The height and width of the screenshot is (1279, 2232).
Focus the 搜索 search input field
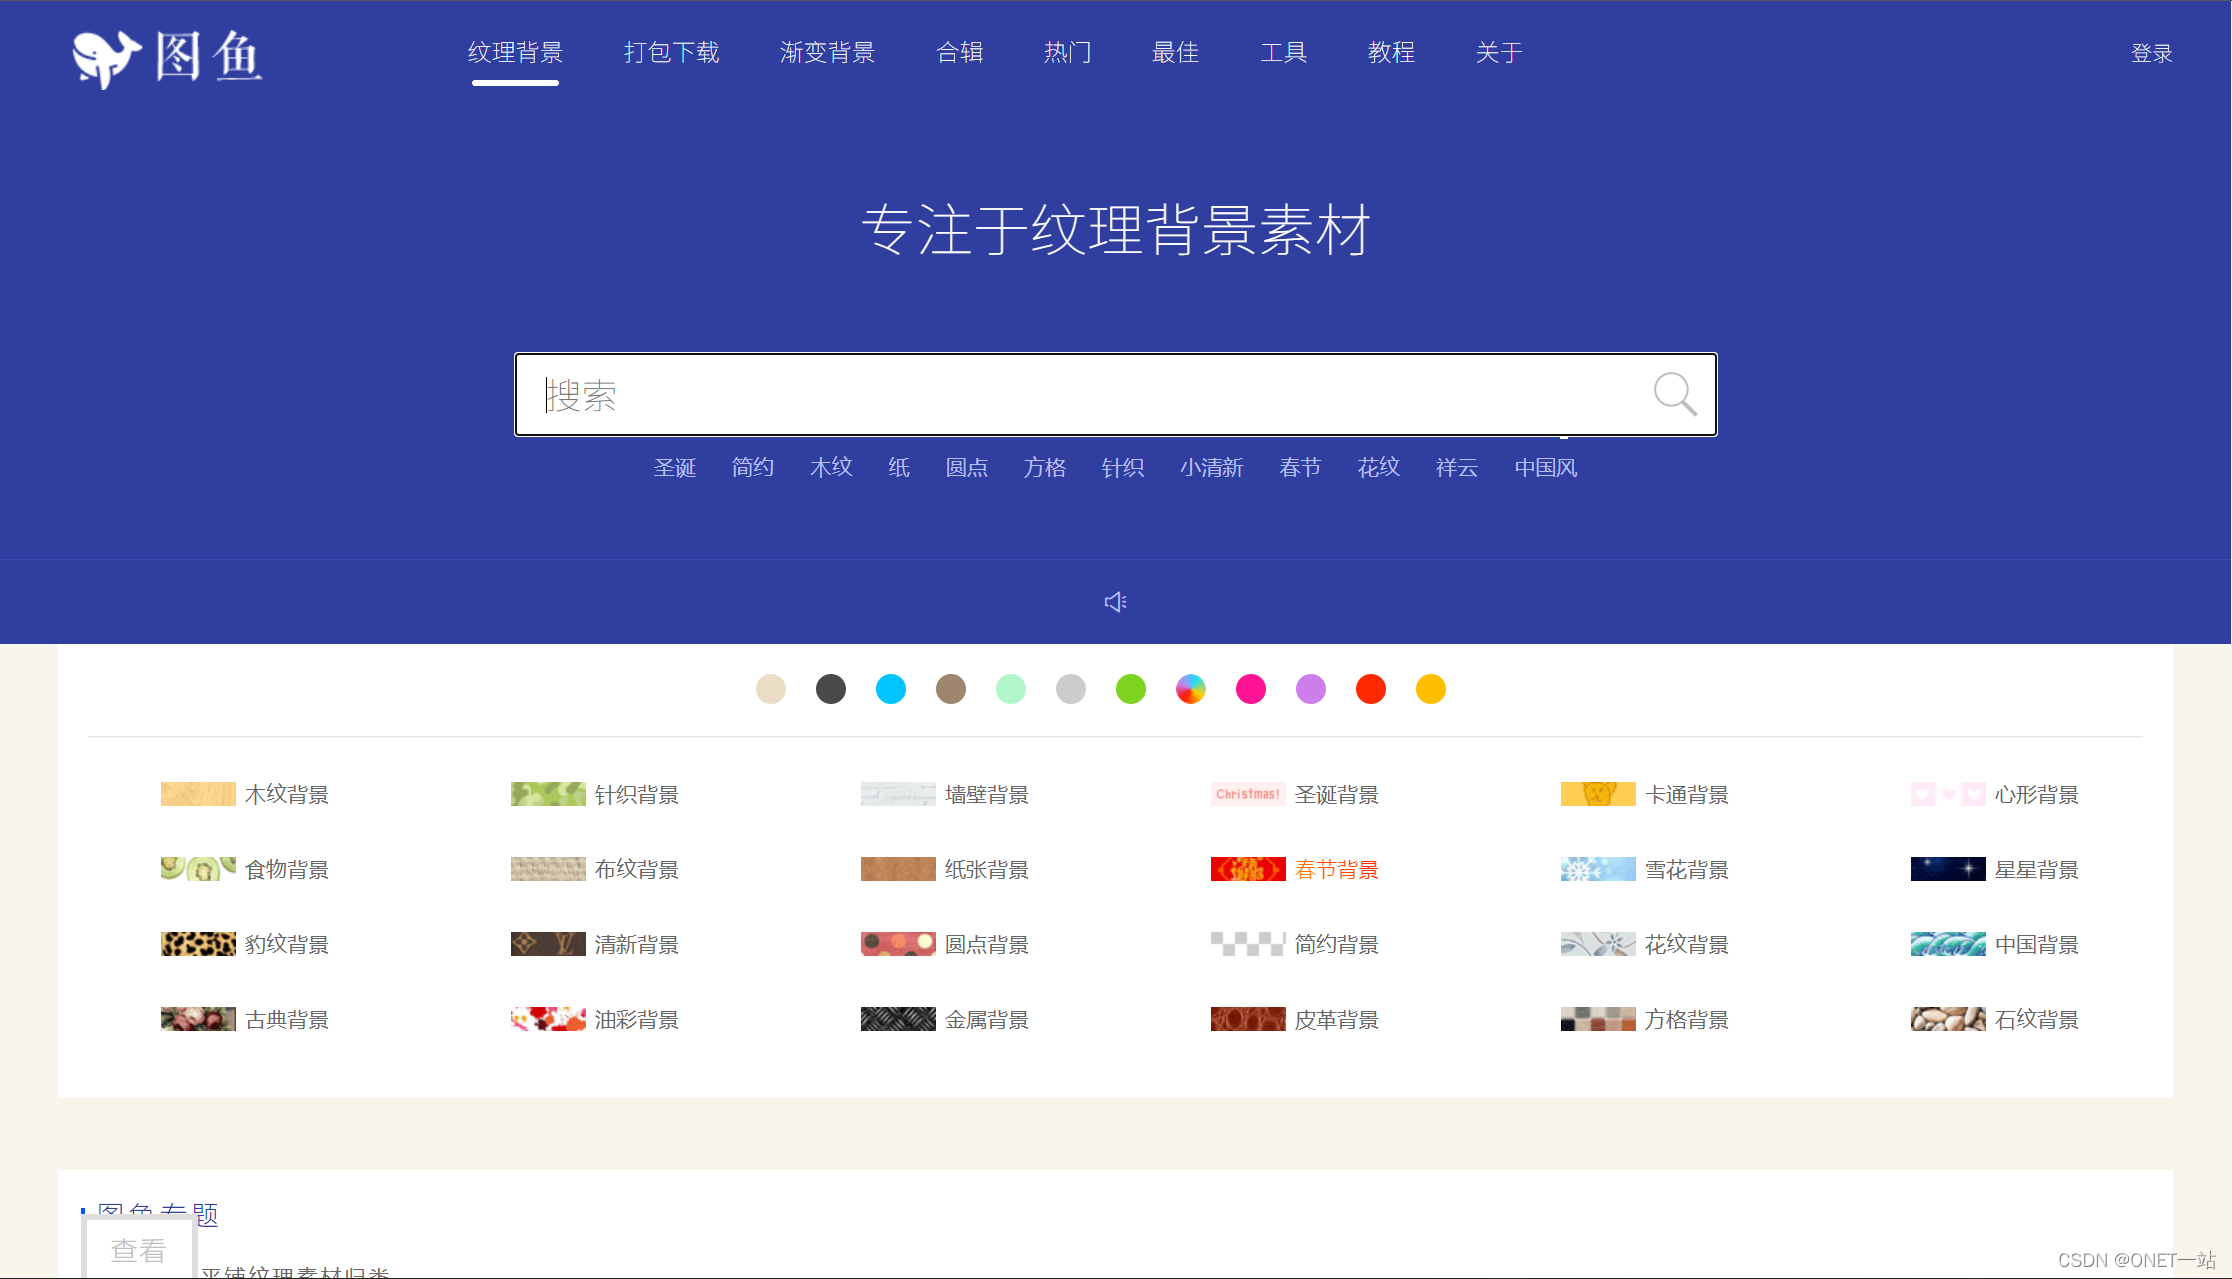click(1080, 395)
